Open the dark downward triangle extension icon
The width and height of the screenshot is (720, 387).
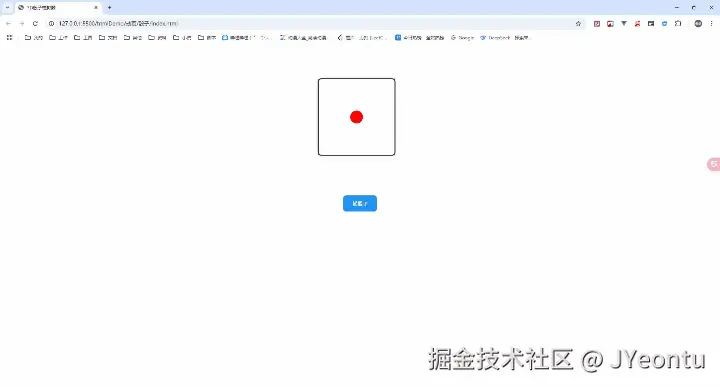[624, 23]
